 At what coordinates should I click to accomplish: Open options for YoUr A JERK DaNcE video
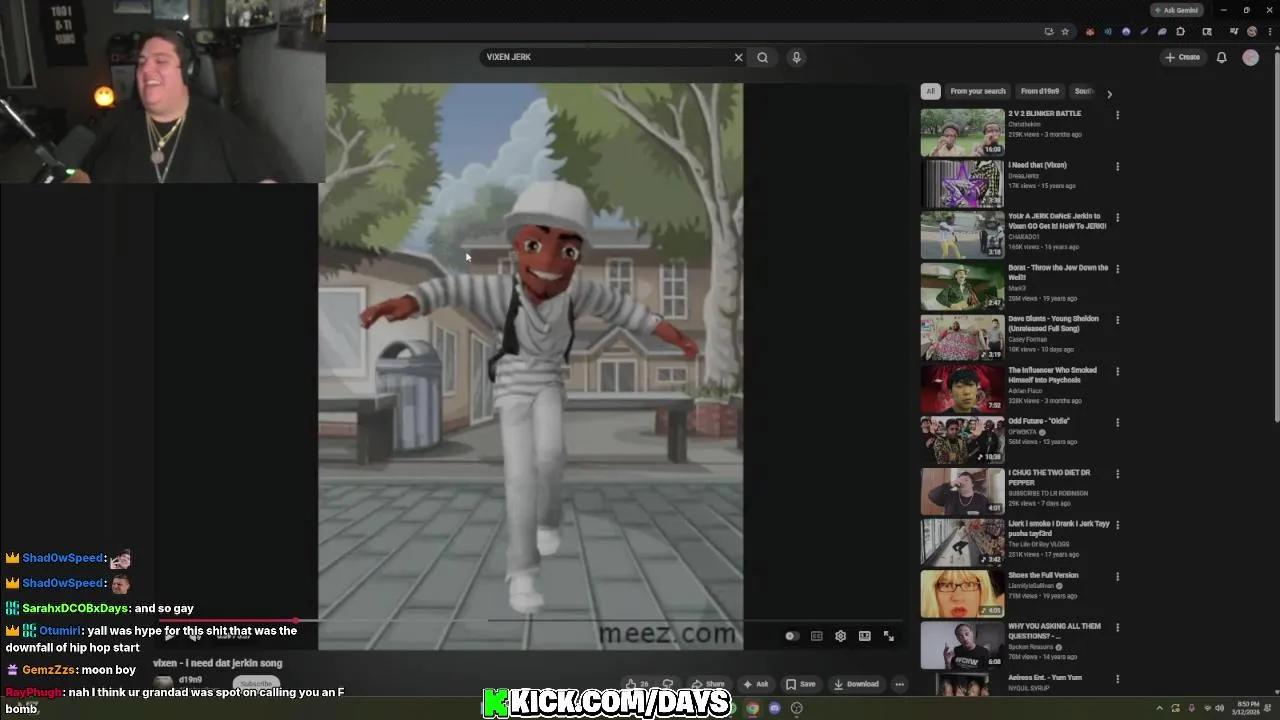coord(1117,217)
